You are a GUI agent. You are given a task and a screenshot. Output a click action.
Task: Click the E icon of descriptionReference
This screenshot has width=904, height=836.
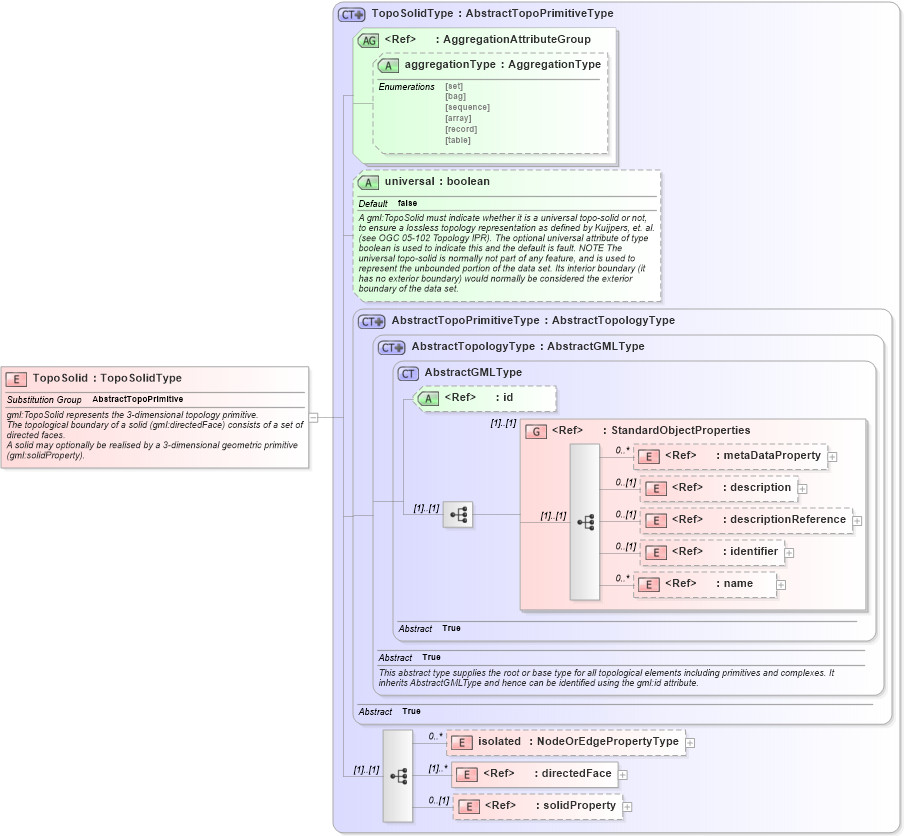(x=656, y=521)
